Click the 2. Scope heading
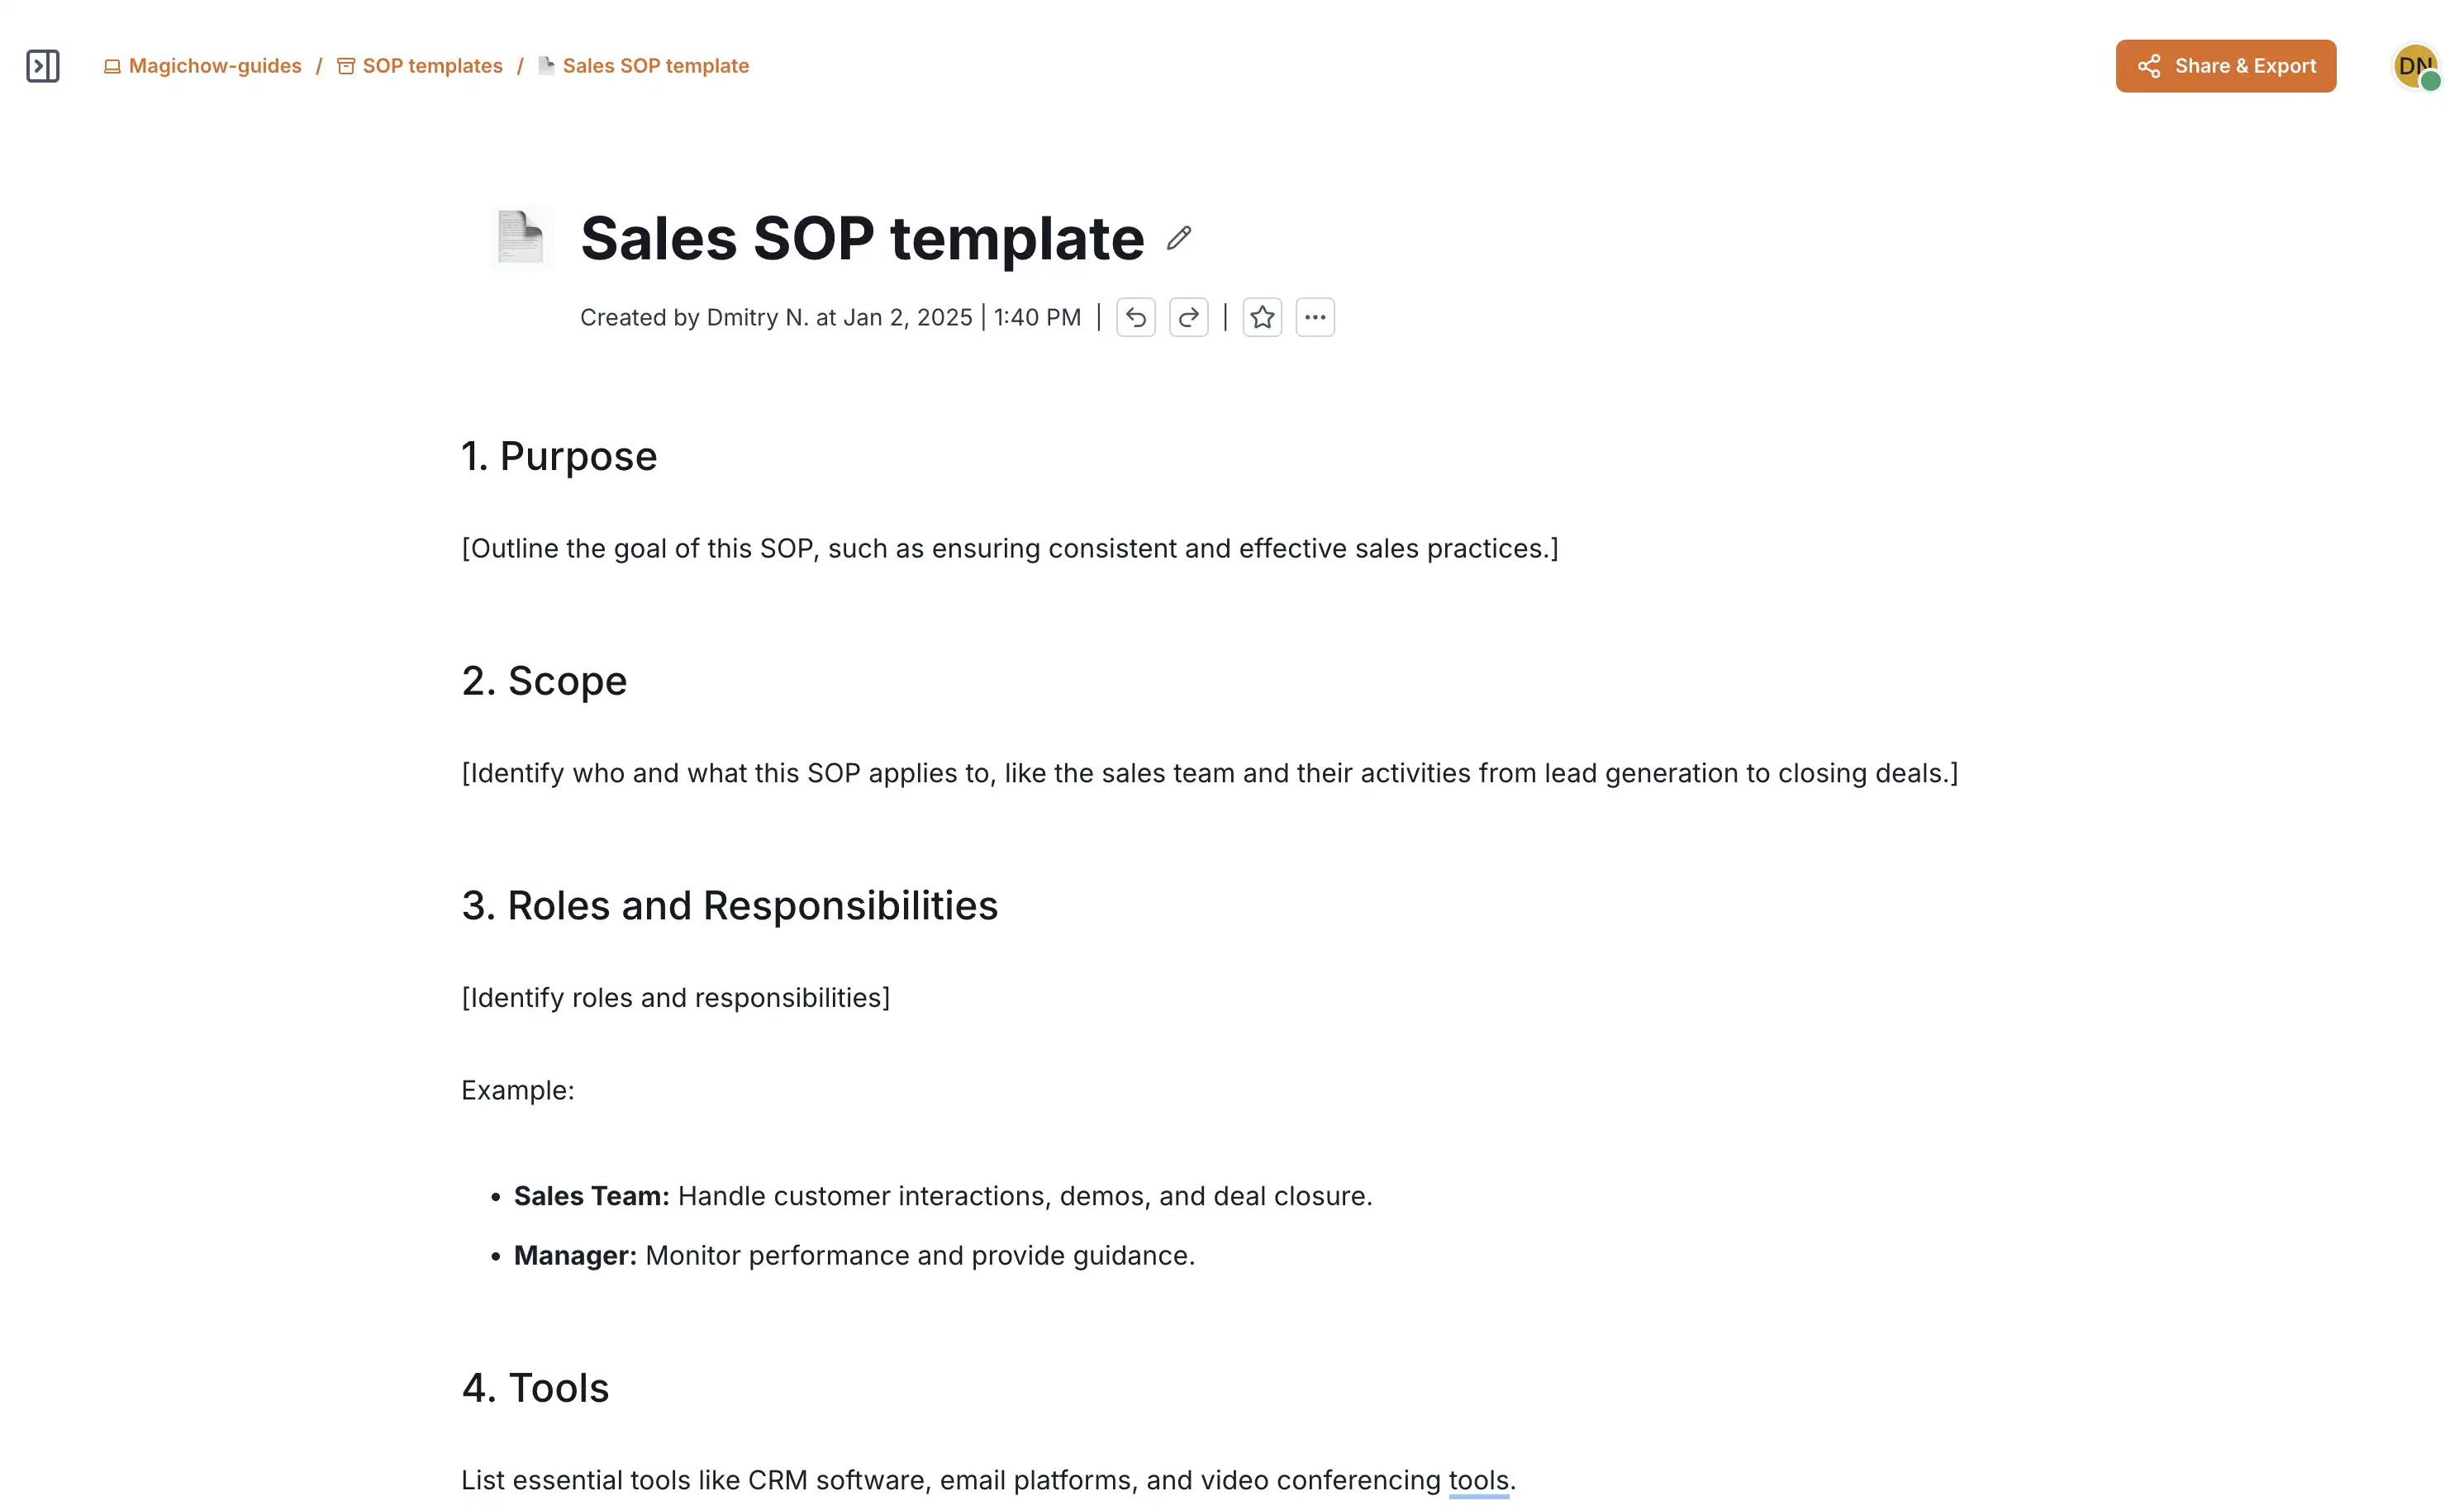2464x1510 pixels. coord(544,681)
